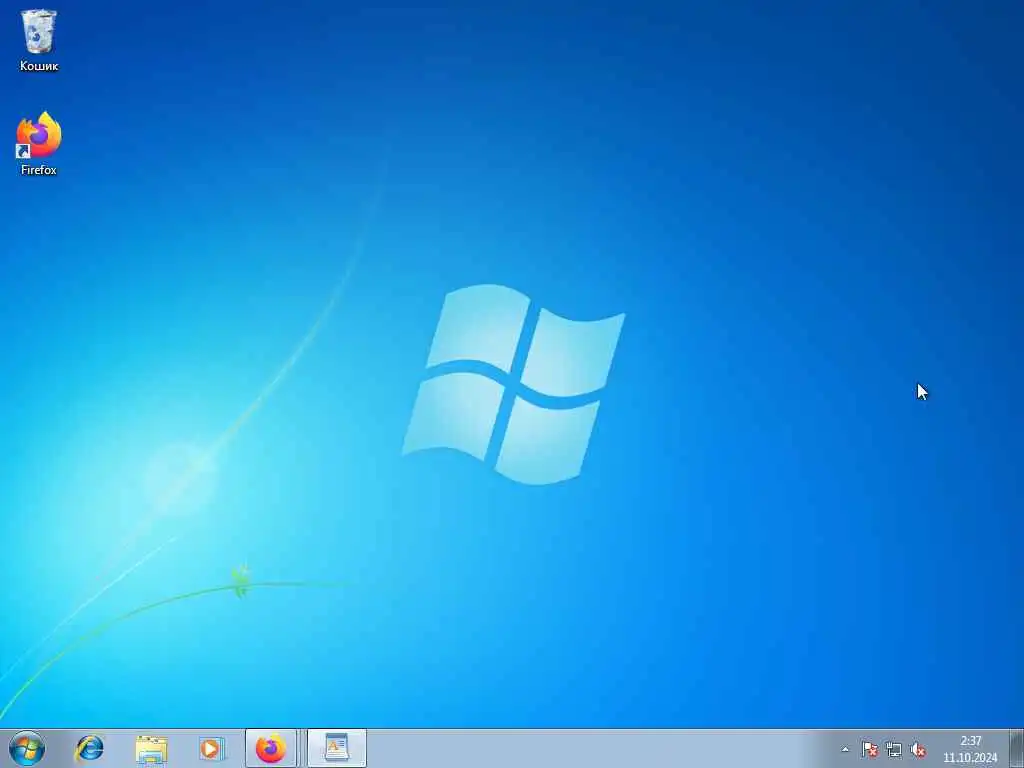
Task: Show hidden tray icons arrow
Action: point(845,750)
